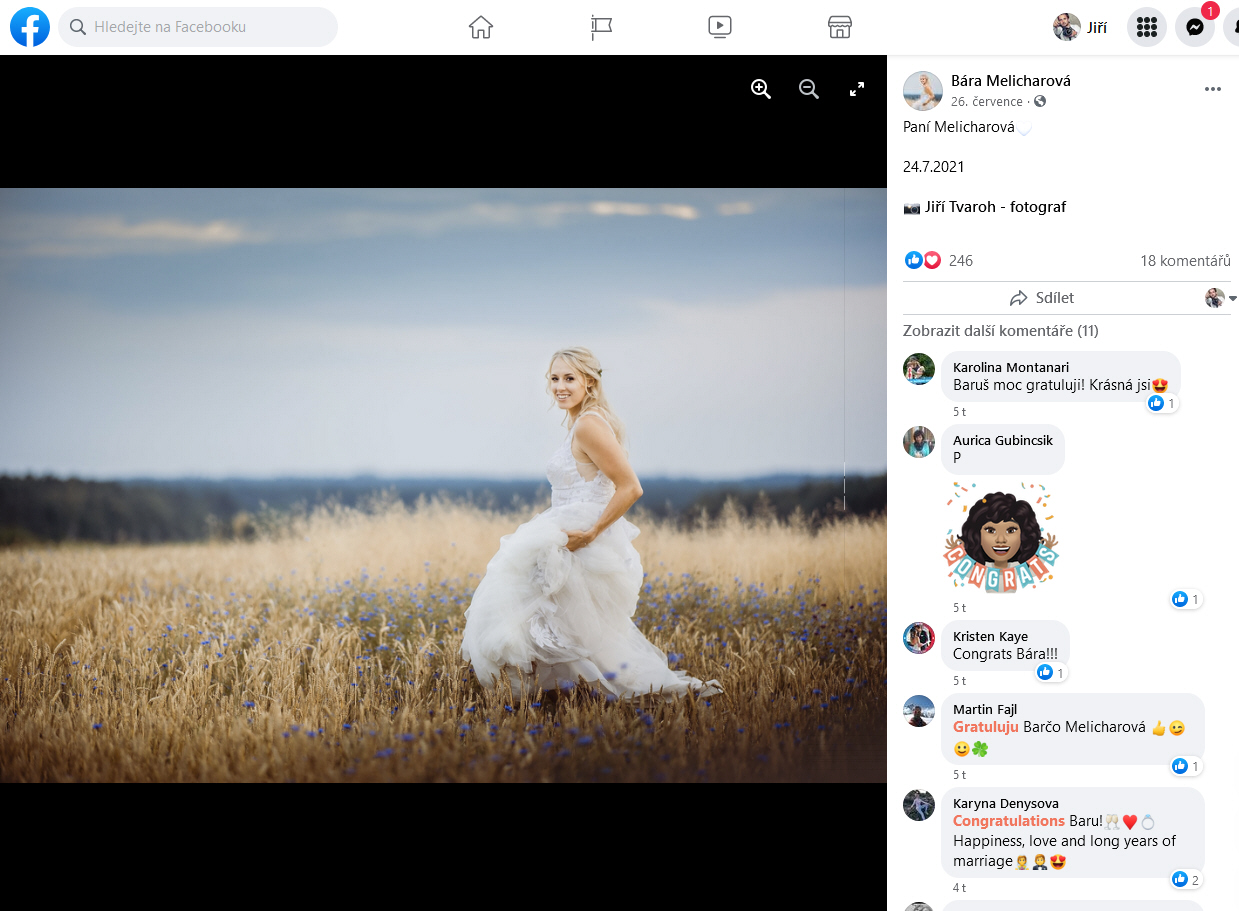
Task: Expand the comment-as profile selector
Action: (x=1220, y=298)
